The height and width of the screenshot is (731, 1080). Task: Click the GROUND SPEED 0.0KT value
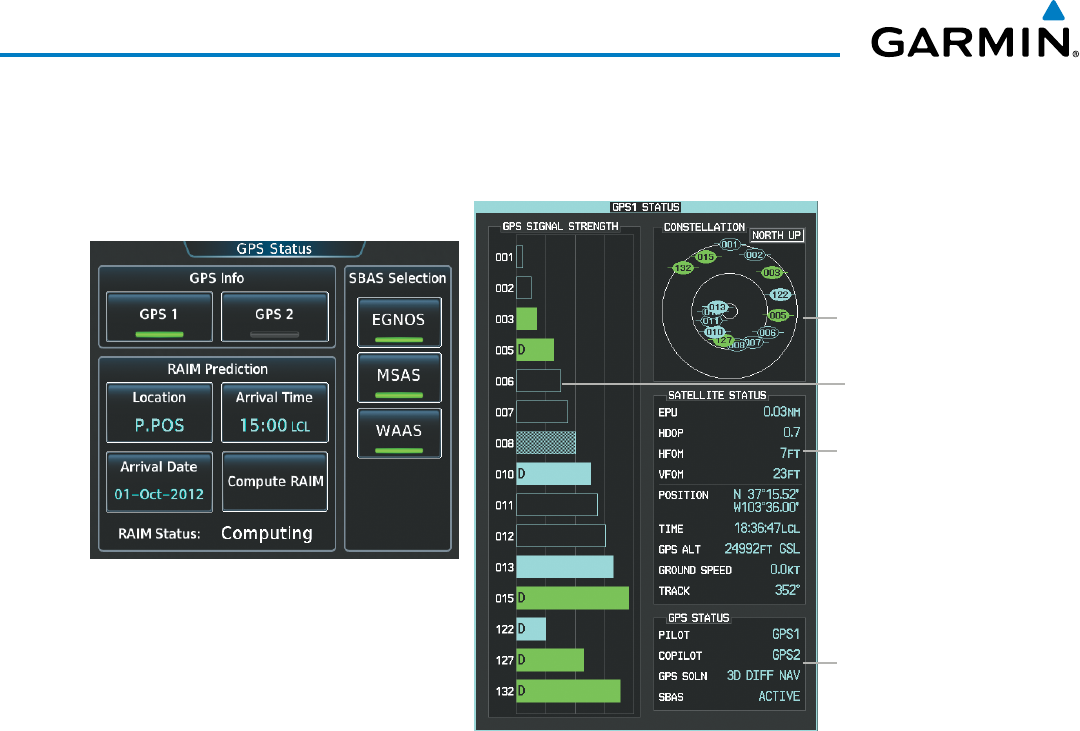[x=785, y=570]
